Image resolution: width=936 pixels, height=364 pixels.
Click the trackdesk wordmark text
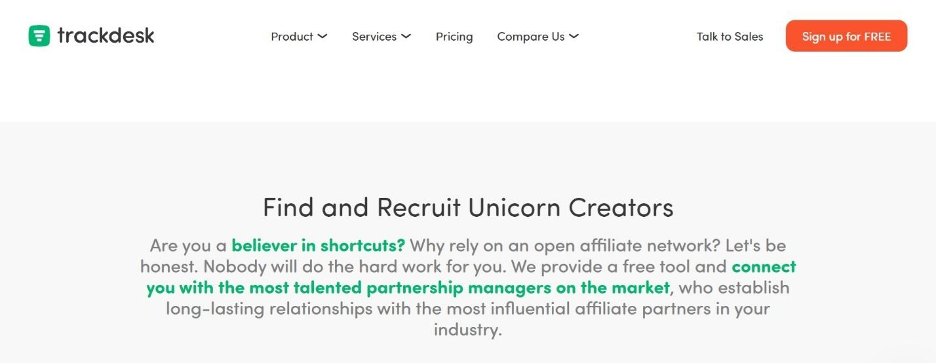point(106,36)
